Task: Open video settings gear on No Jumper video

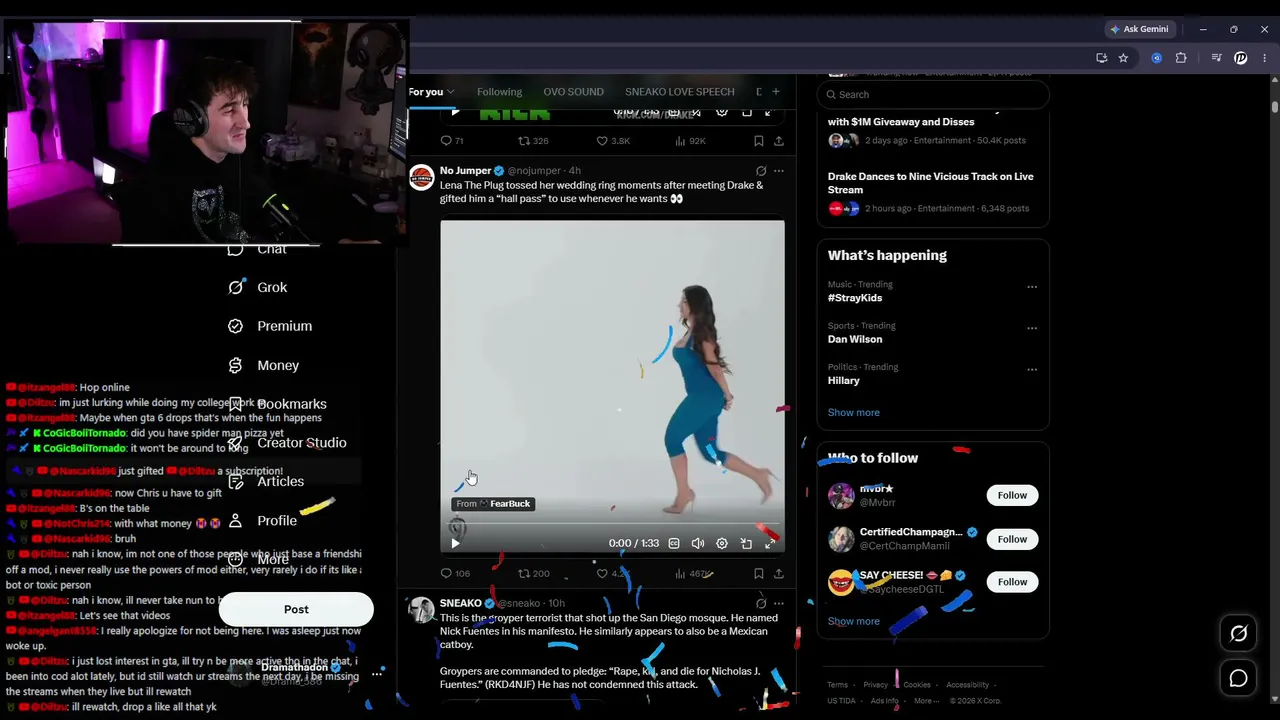Action: pyautogui.click(x=722, y=543)
